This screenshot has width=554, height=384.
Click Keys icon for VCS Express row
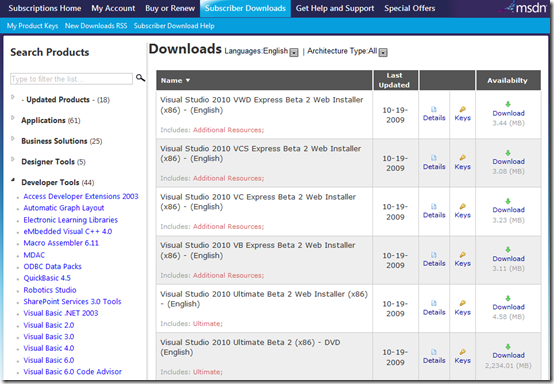point(462,158)
